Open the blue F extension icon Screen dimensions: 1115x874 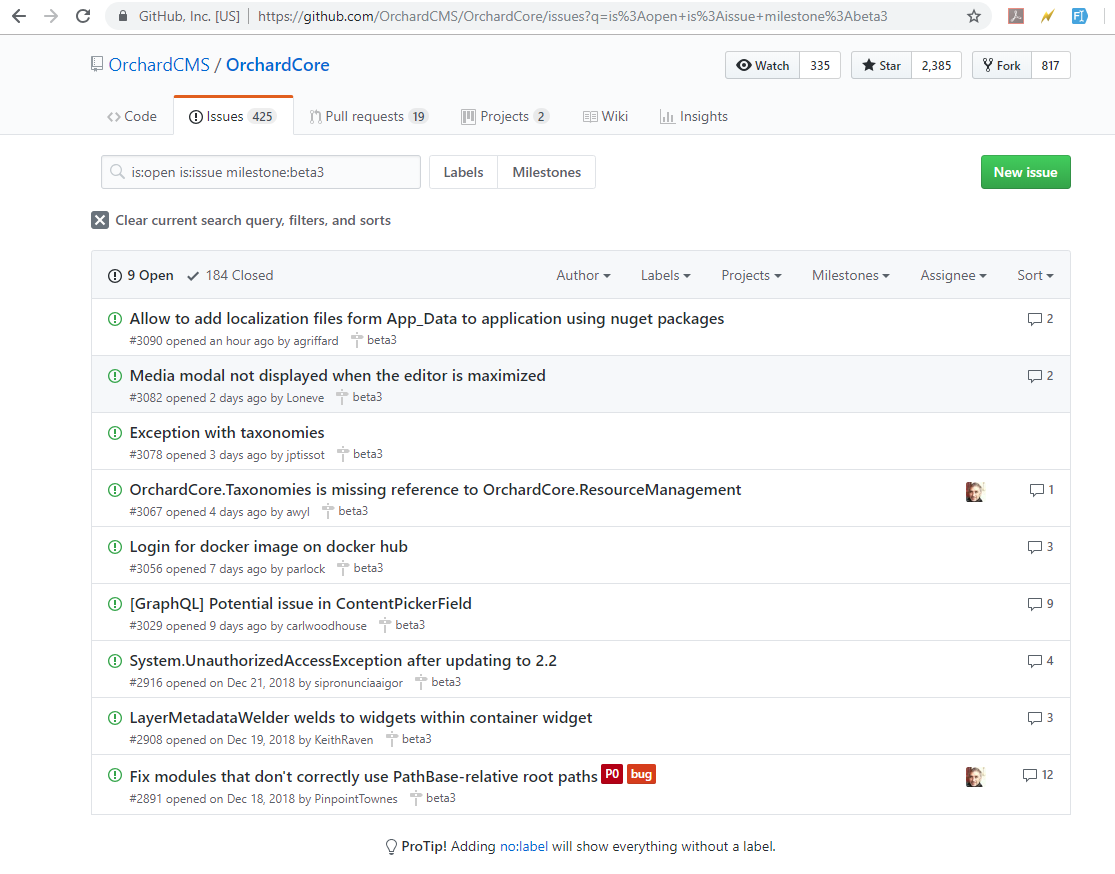(x=1079, y=16)
